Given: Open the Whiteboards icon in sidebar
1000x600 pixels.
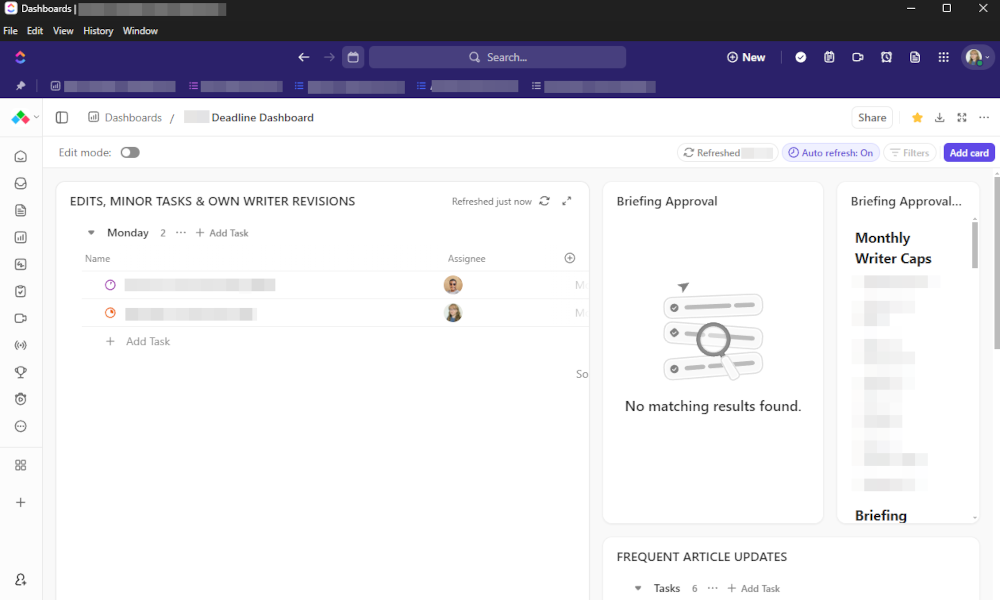Looking at the screenshot, I should tap(20, 265).
